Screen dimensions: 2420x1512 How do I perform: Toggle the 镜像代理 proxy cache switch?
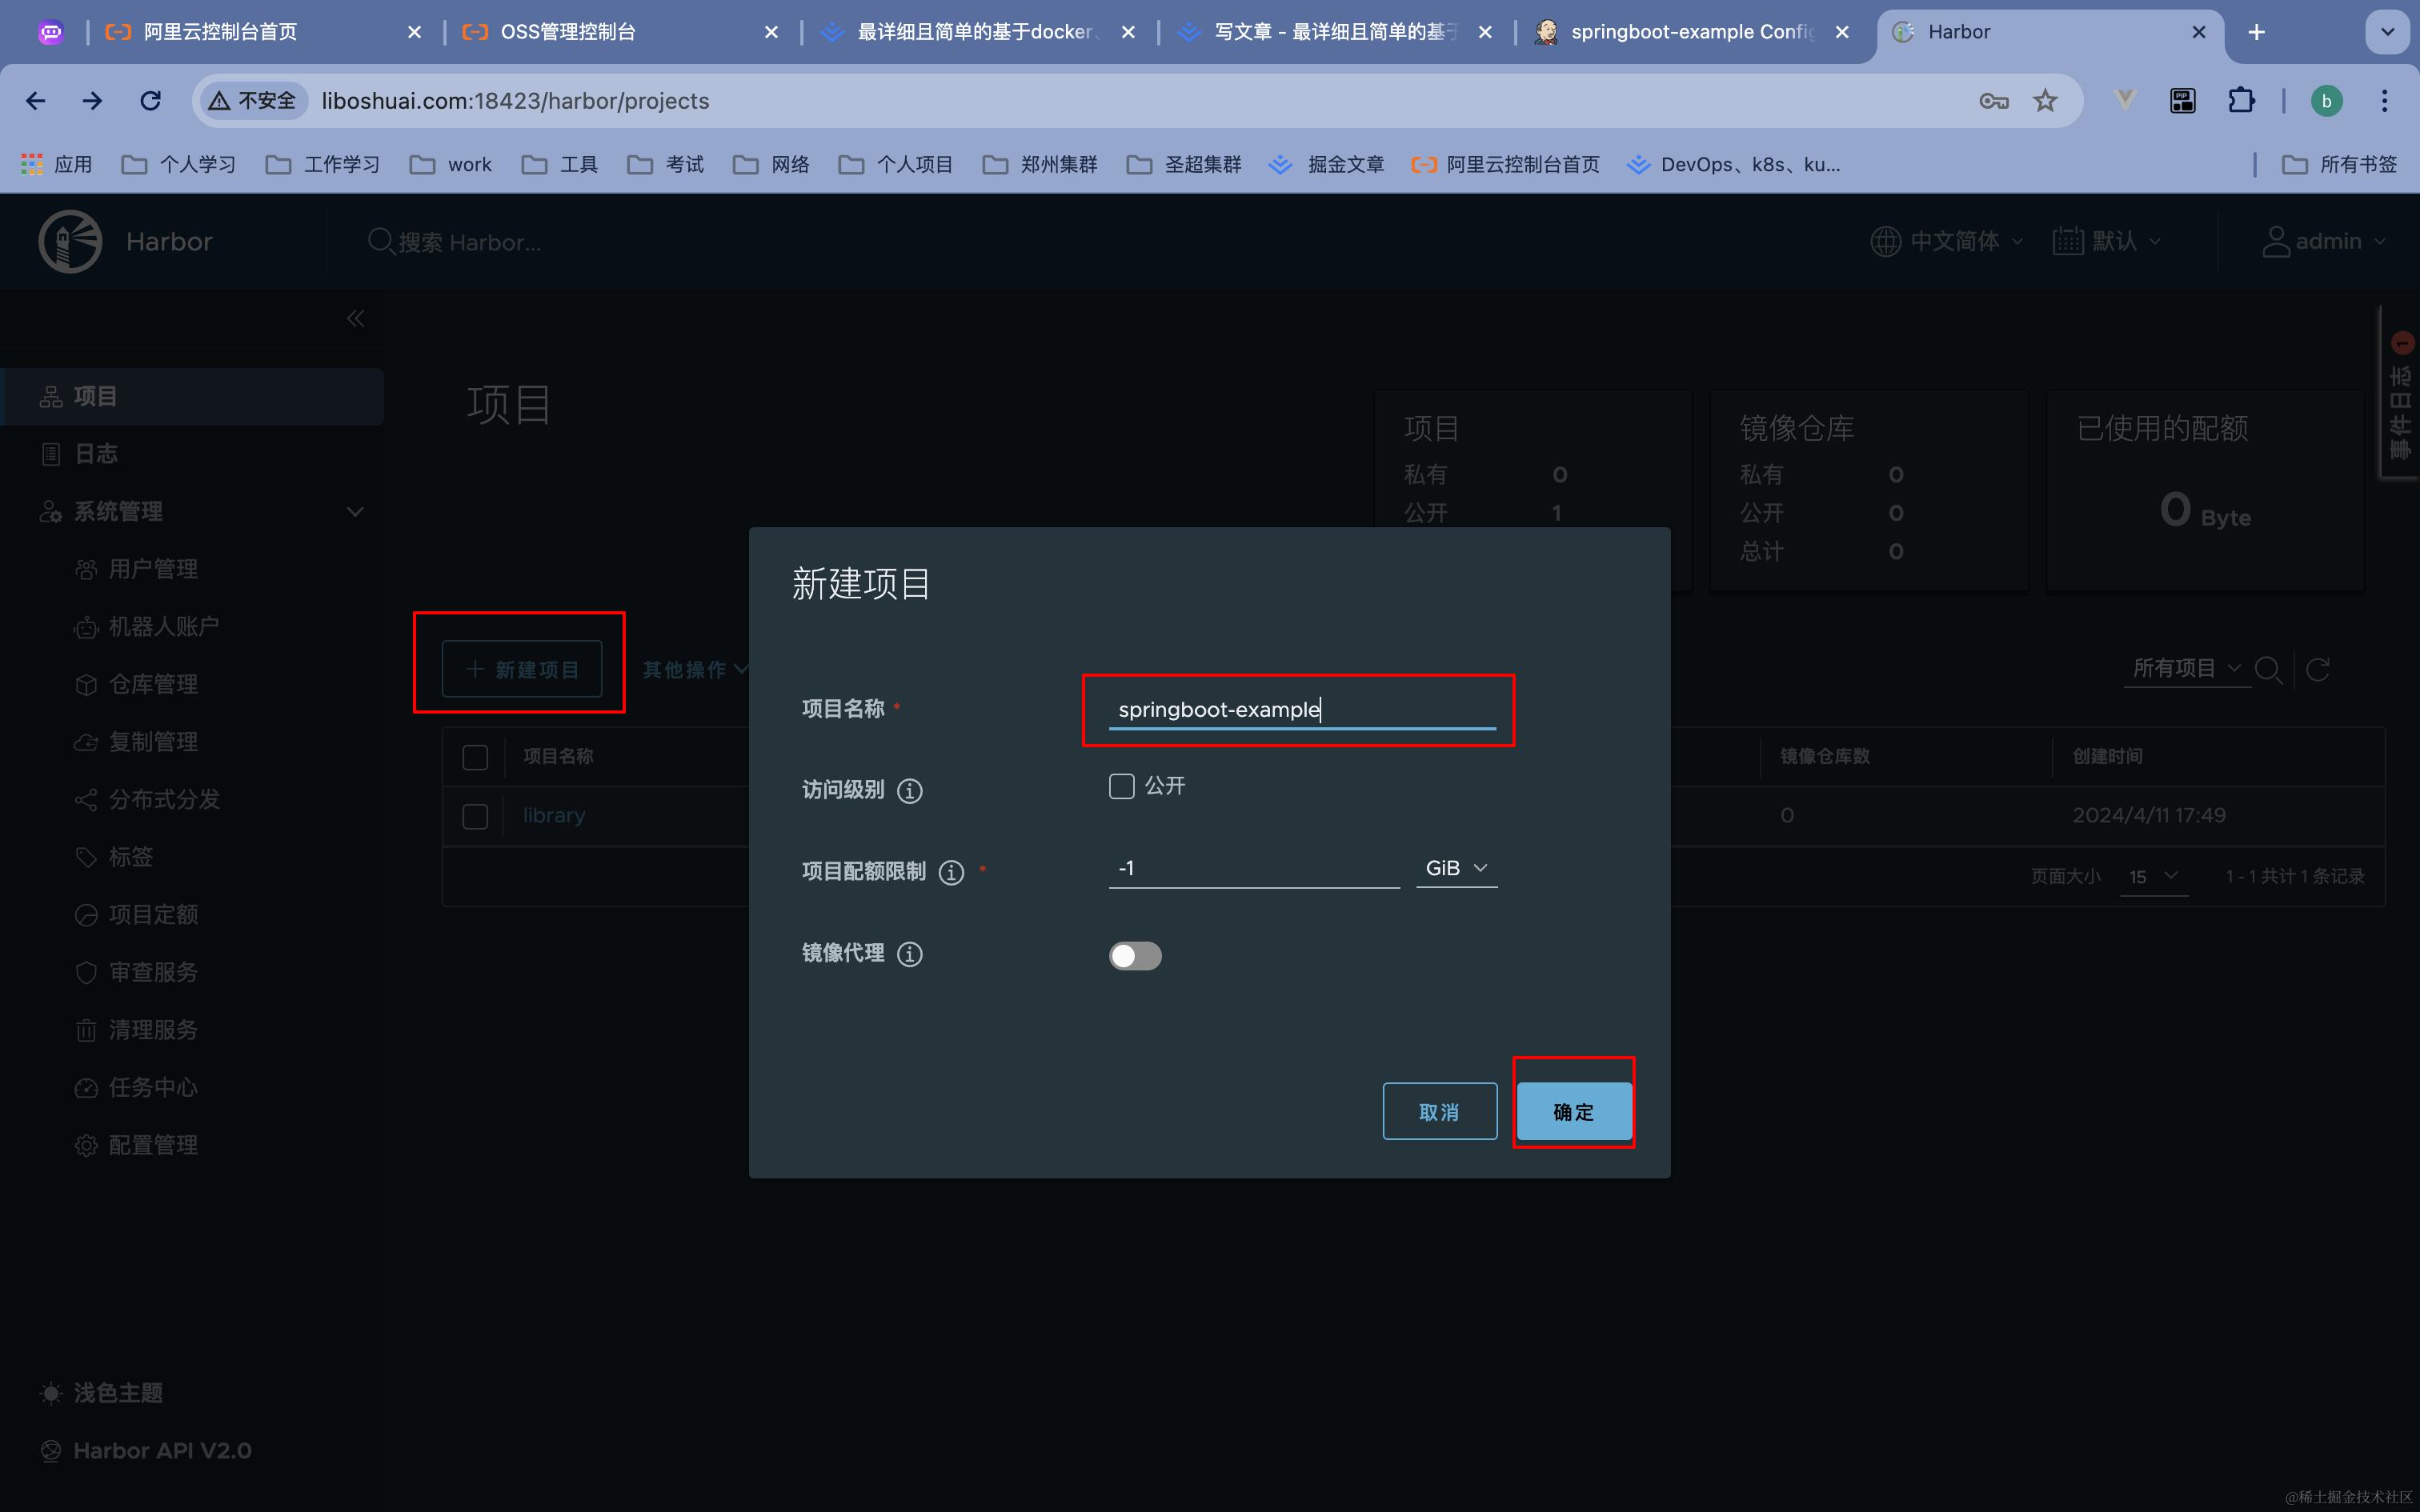[x=1135, y=955]
